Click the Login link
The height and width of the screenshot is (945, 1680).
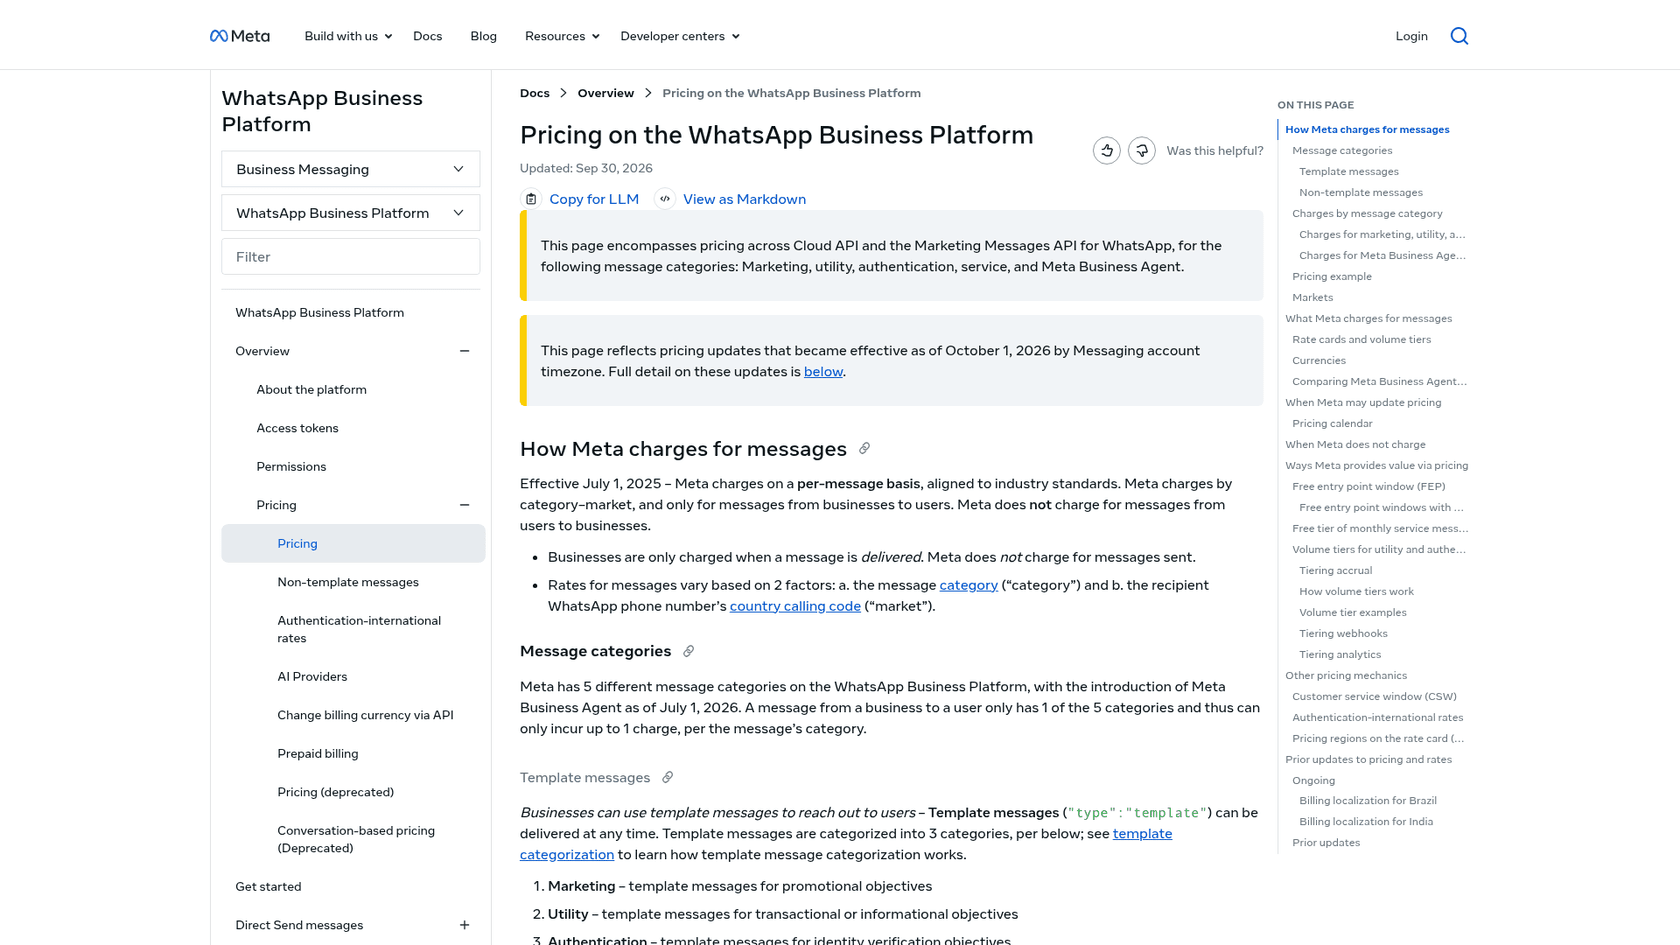click(x=1411, y=36)
